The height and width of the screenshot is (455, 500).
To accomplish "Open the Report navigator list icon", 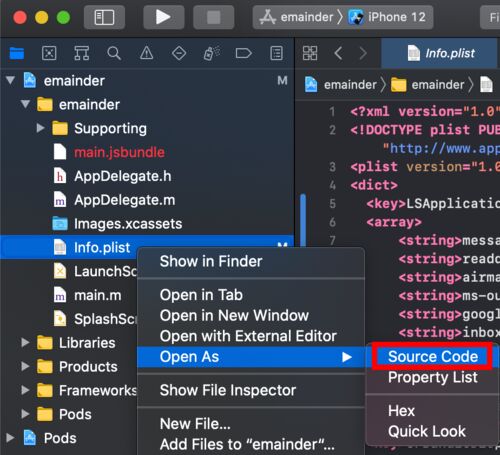I will coord(276,53).
